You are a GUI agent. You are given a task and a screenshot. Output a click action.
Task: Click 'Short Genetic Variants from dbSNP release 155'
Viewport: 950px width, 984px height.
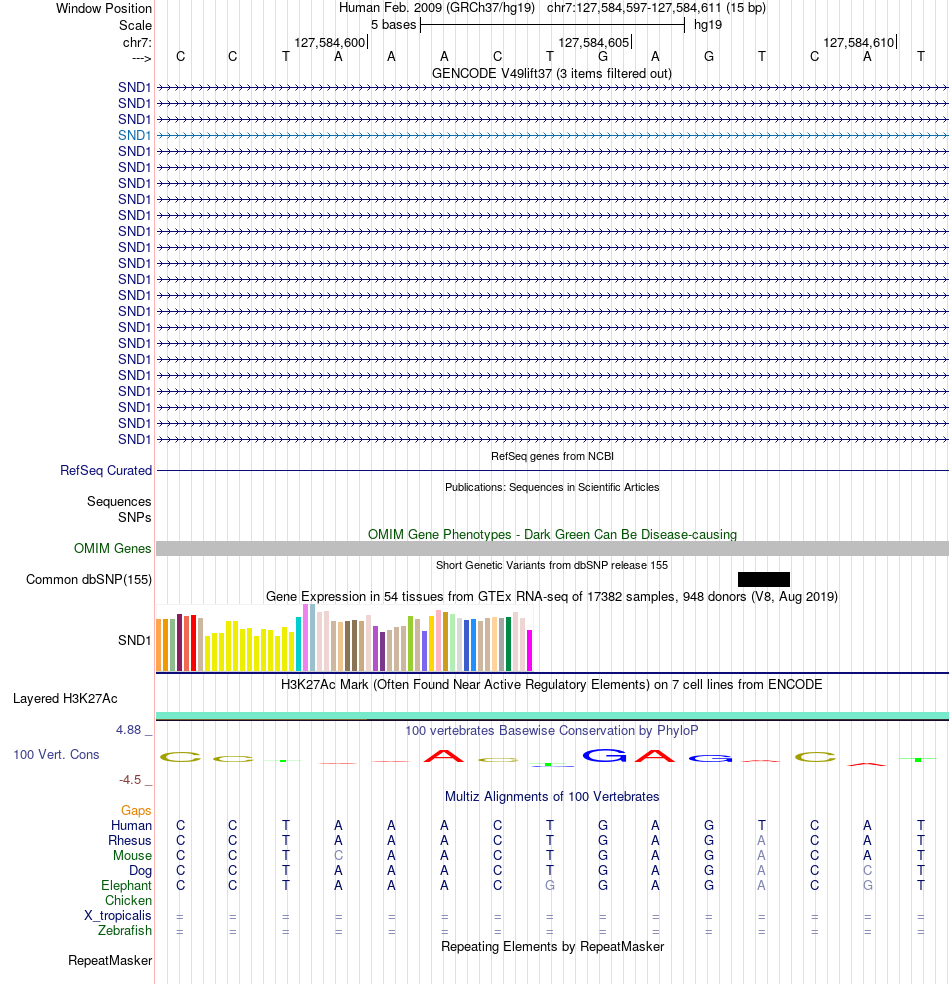click(x=552, y=565)
